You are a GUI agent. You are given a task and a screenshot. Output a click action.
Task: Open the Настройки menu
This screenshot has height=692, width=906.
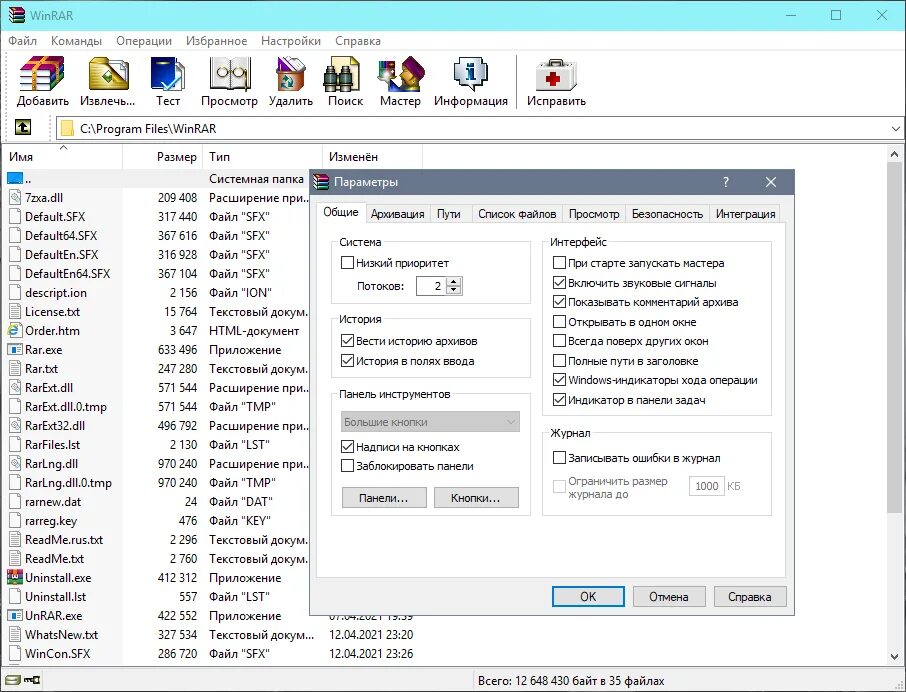click(291, 41)
